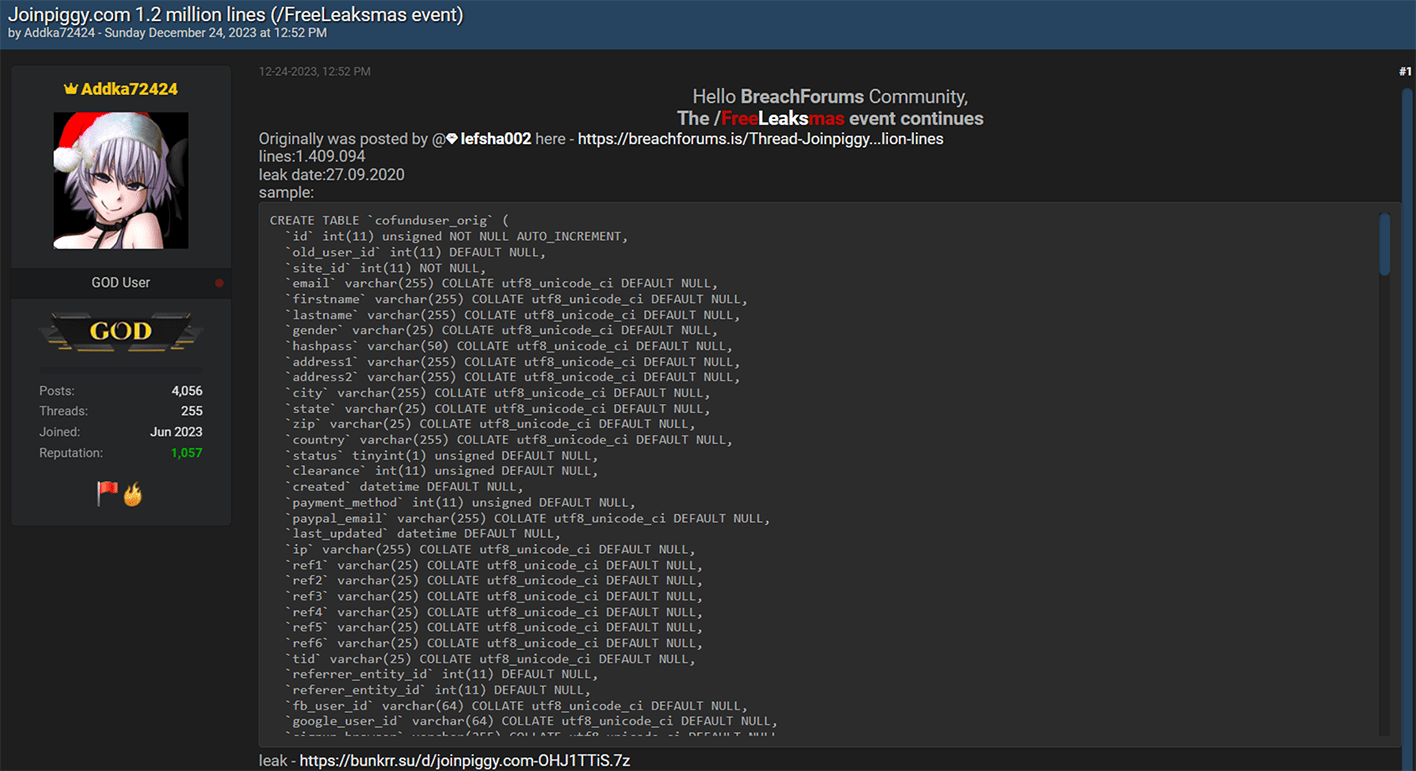Click the 'sample:' label

[x=286, y=193]
